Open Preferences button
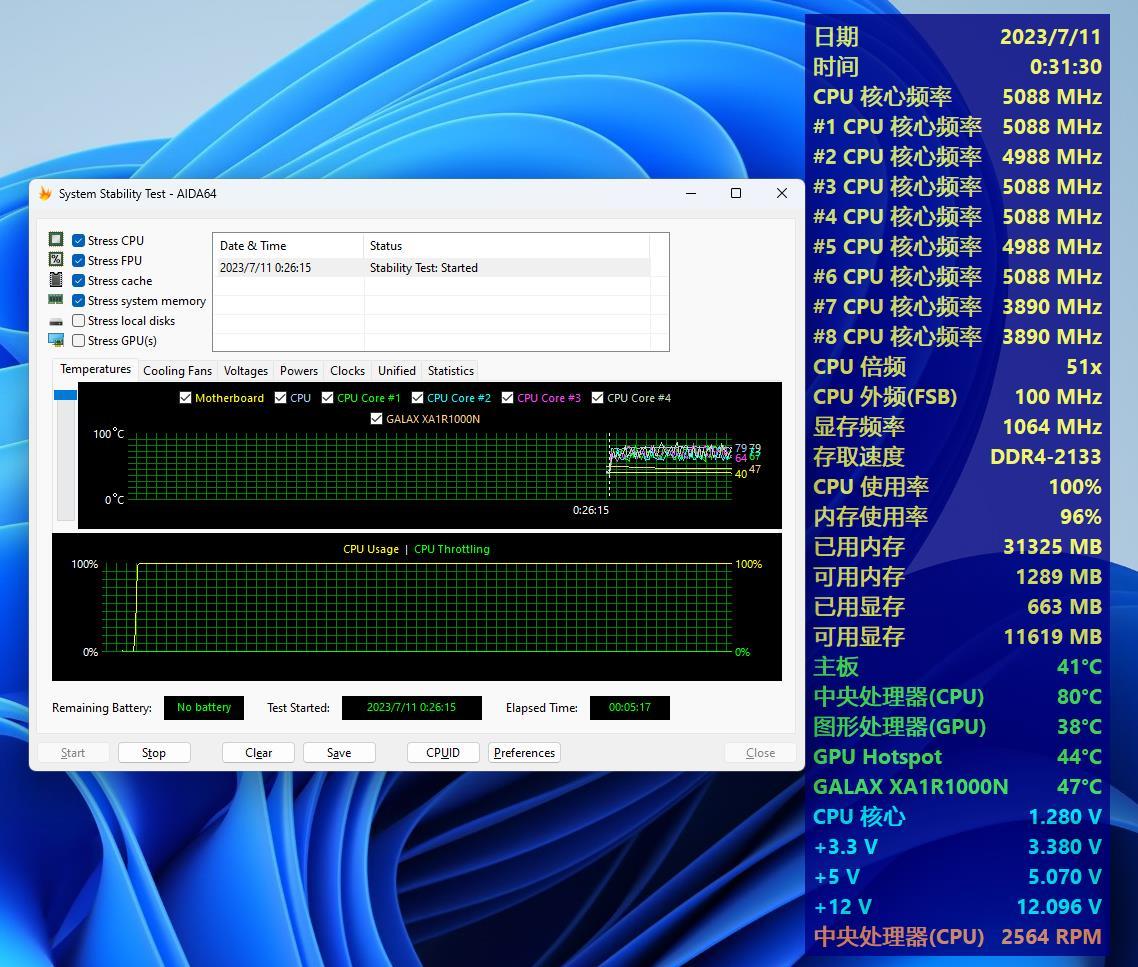This screenshot has height=967, width=1138. (524, 753)
